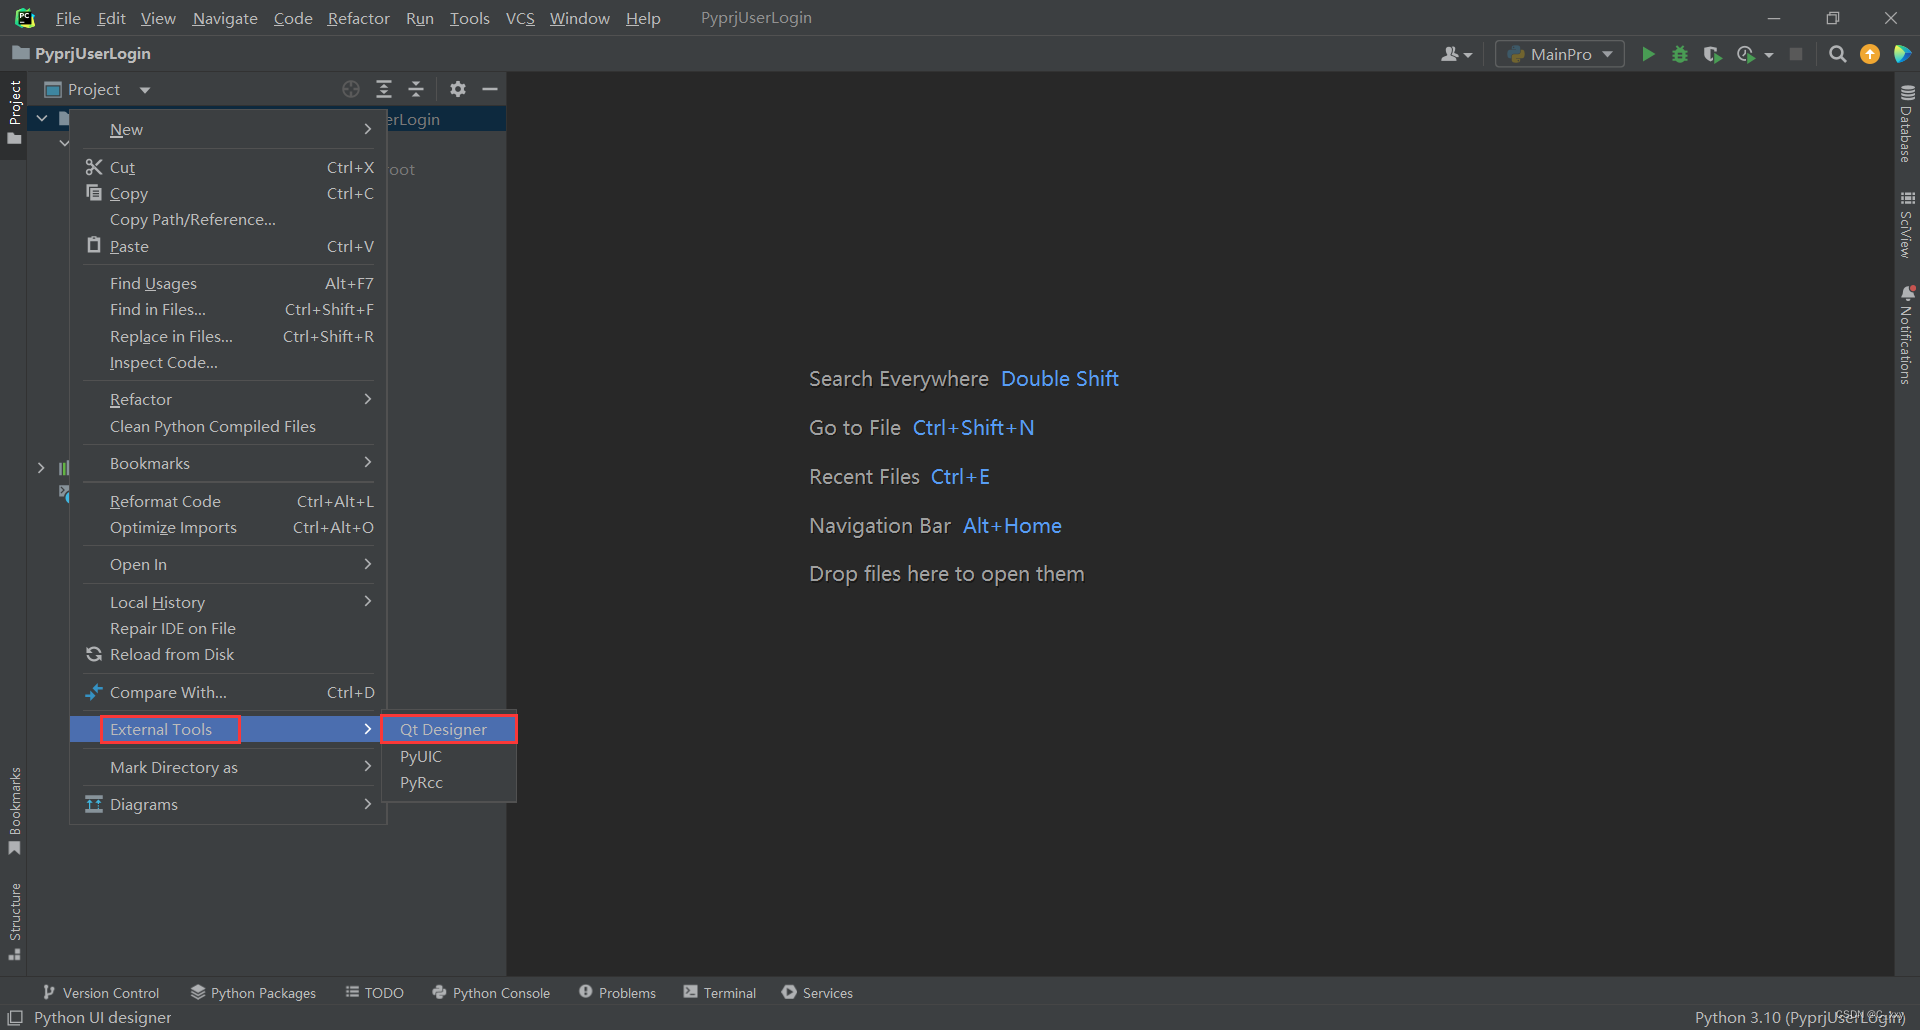
Task: Open Version Control tool window
Action: [x=101, y=992]
